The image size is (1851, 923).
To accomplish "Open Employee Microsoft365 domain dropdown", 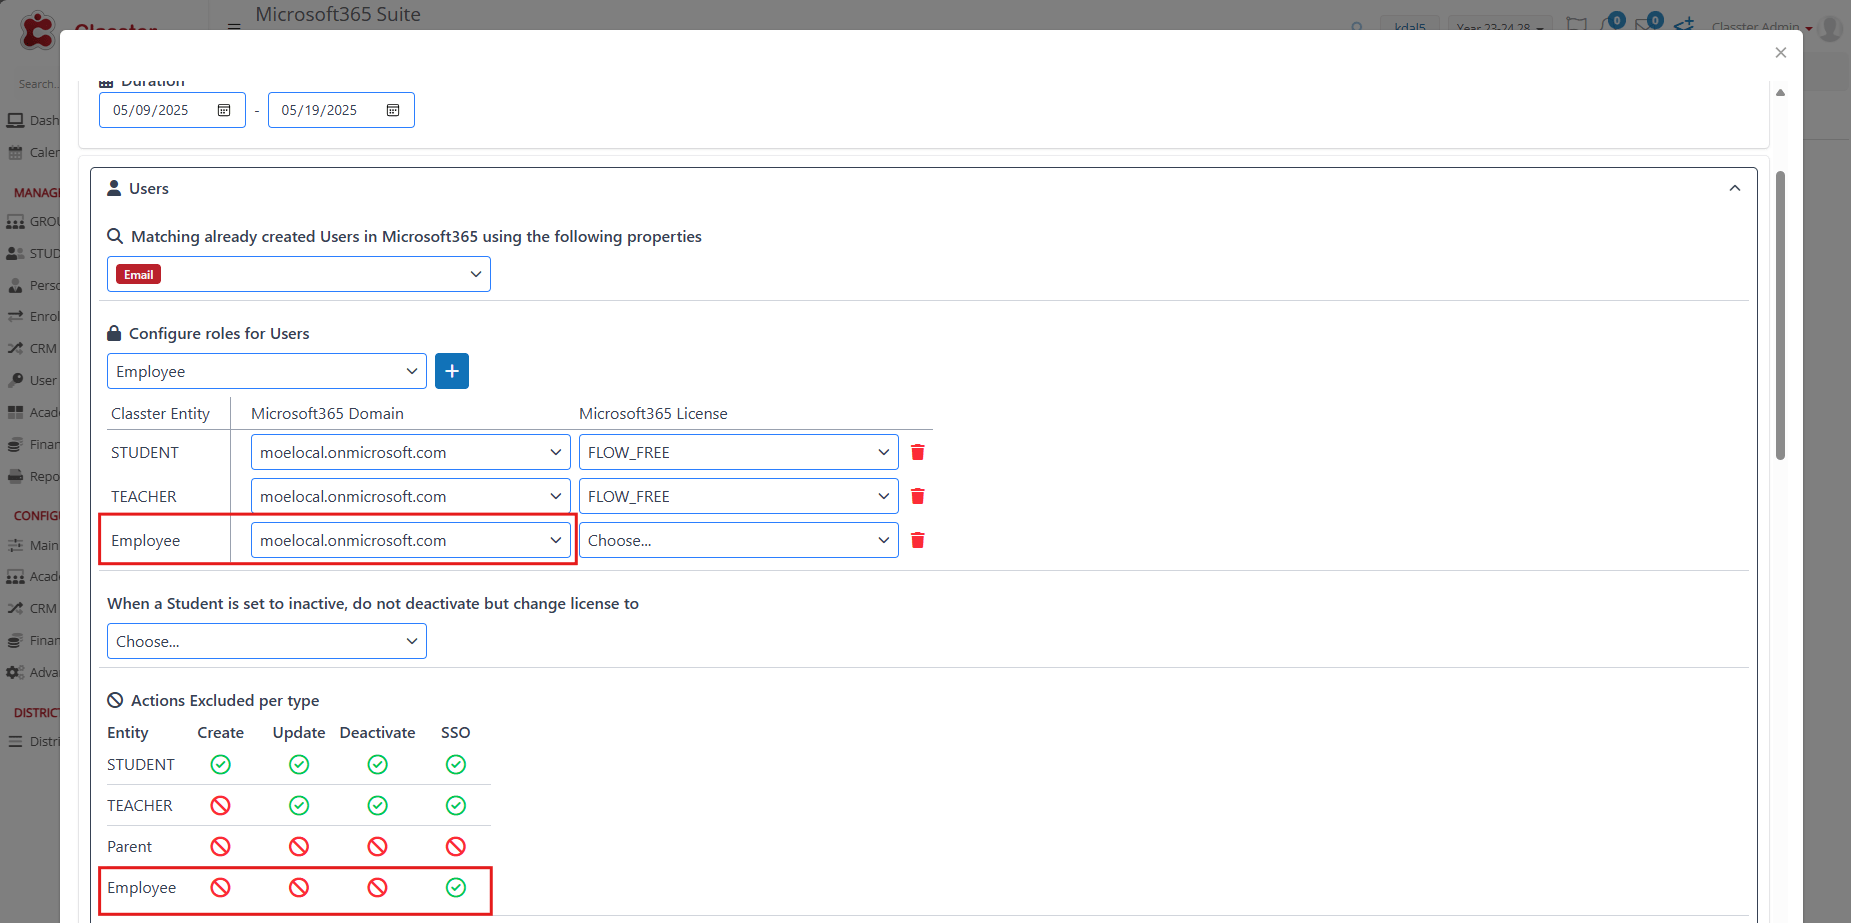I will click(x=411, y=540).
